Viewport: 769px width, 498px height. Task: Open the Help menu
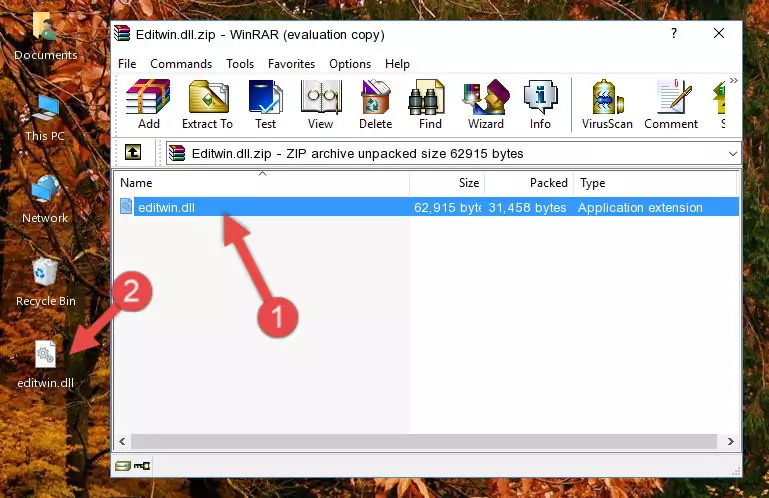coord(397,64)
